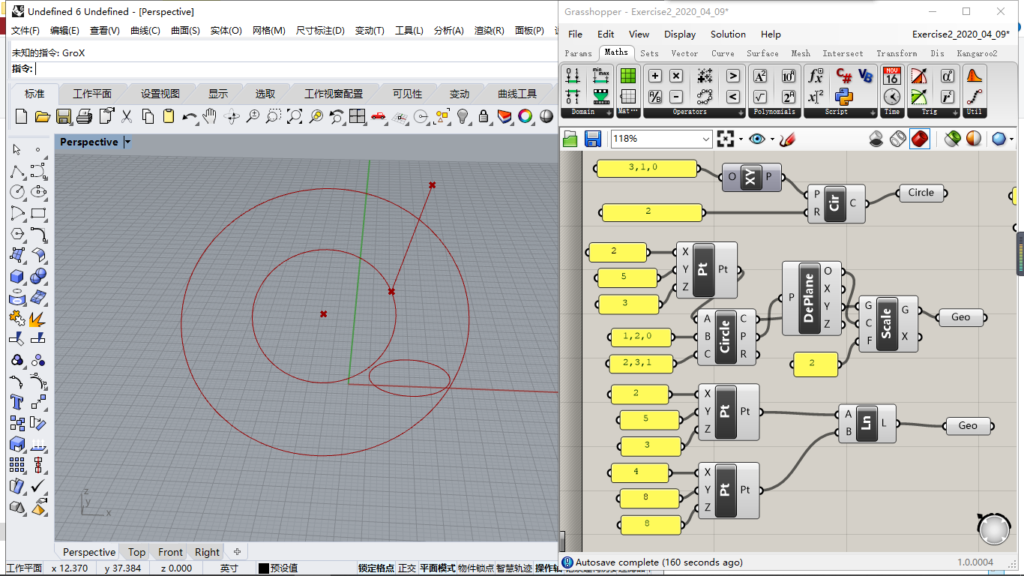Open dropdown beside the blue document-quality icon
This screenshot has height=576, width=1024.
click(1012, 139)
